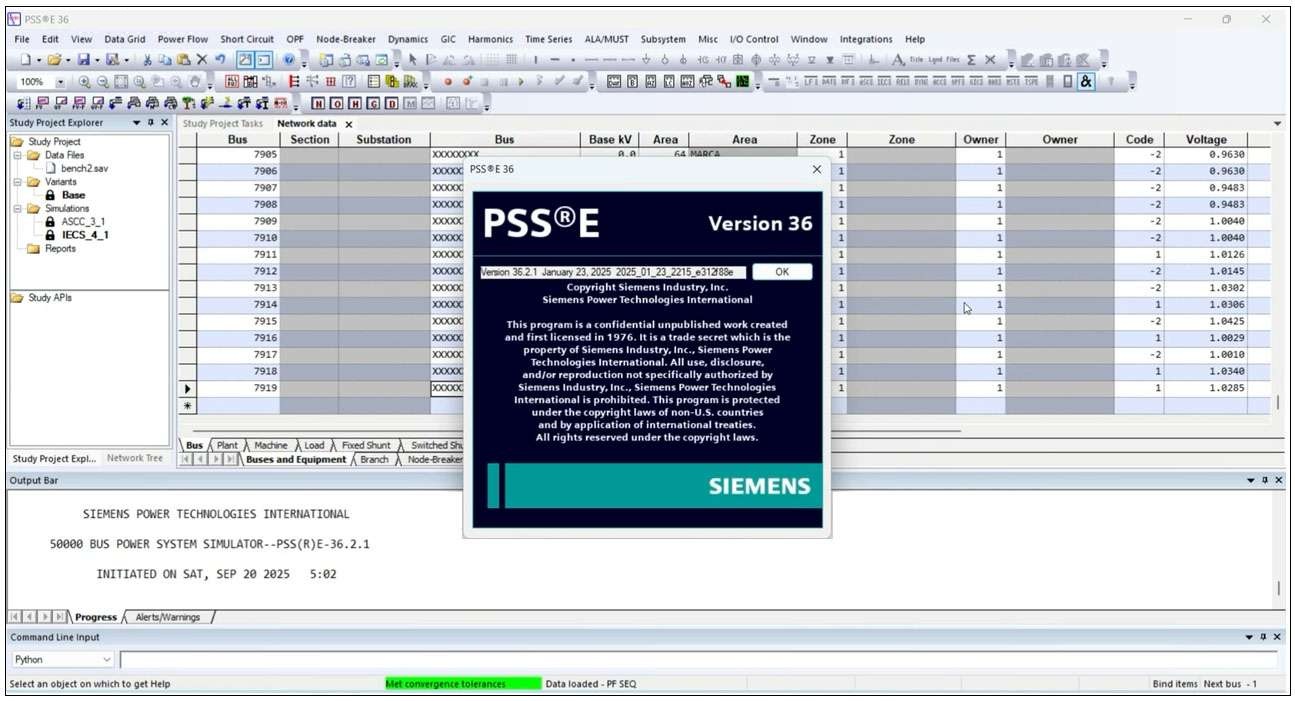Collapse the Simulations tree node

(x=17, y=208)
